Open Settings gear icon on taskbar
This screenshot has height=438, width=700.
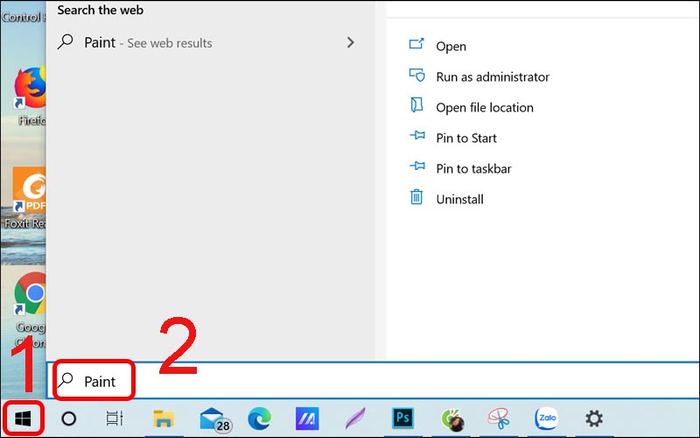594,419
